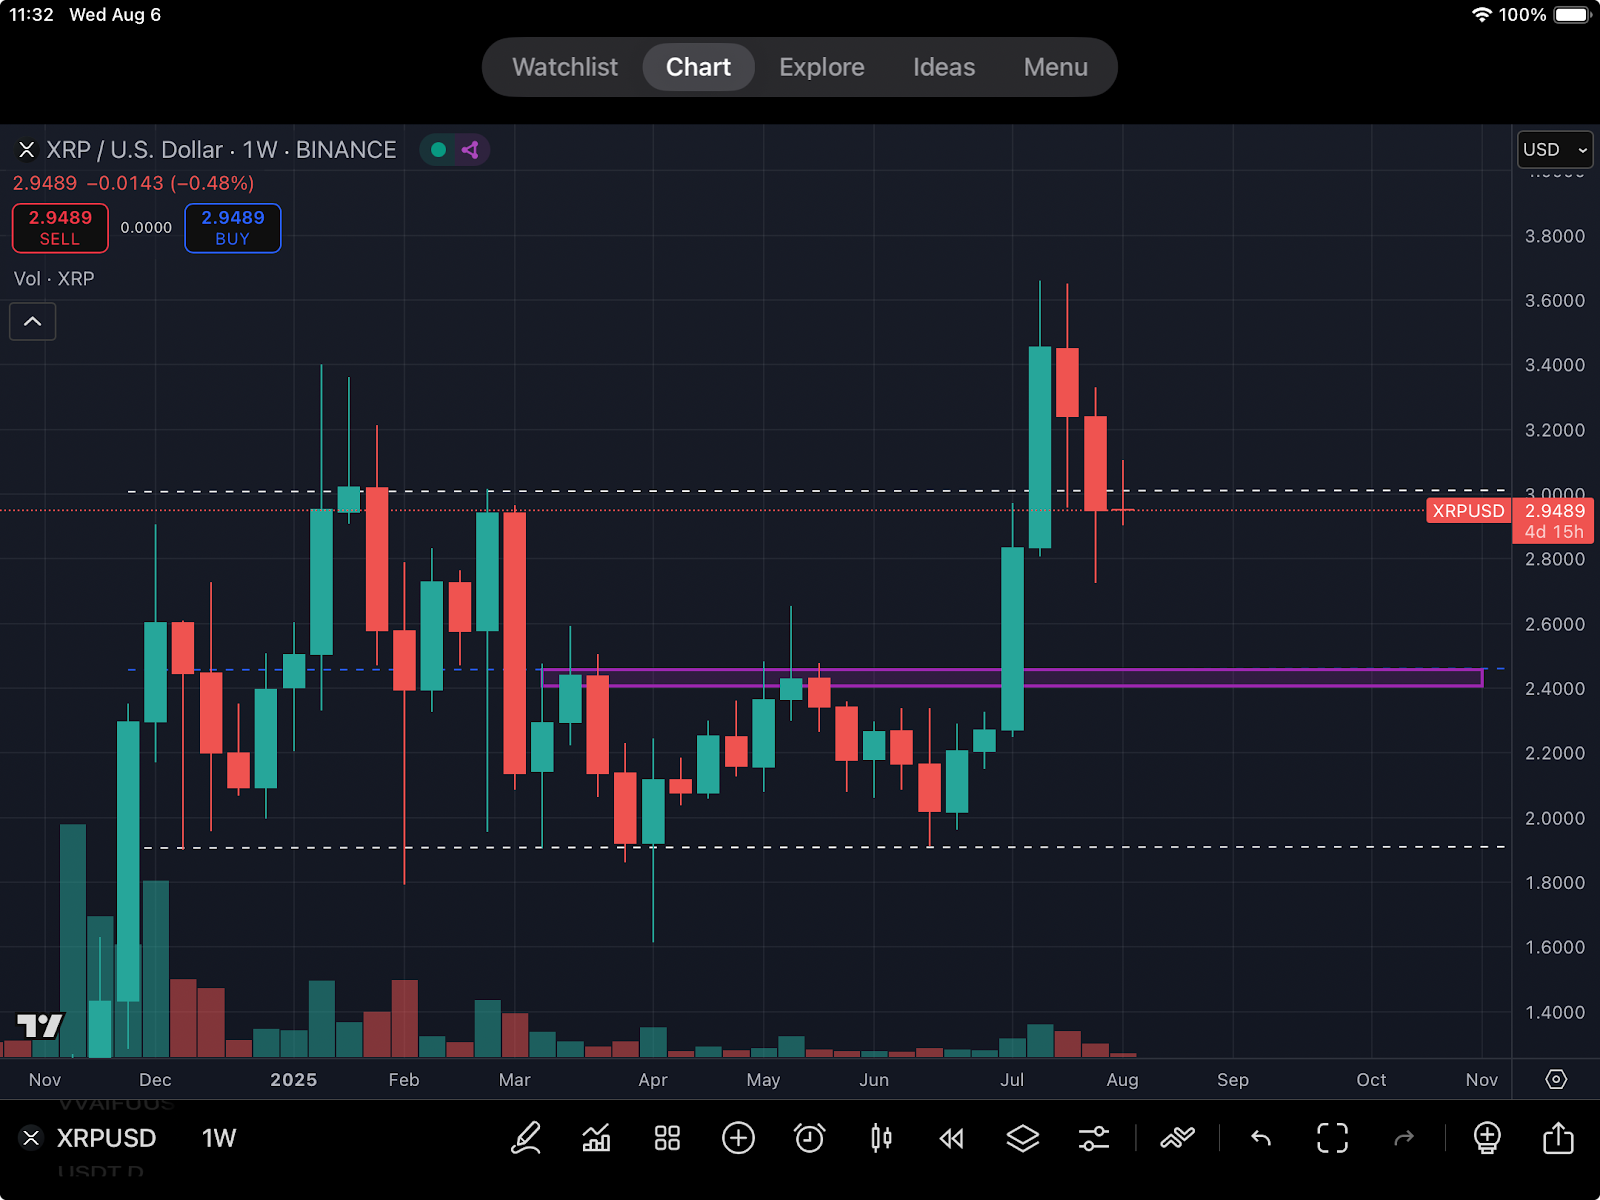This screenshot has height=1200, width=1600.
Task: Tap the 2.9489 SELL button
Action: [x=60, y=228]
